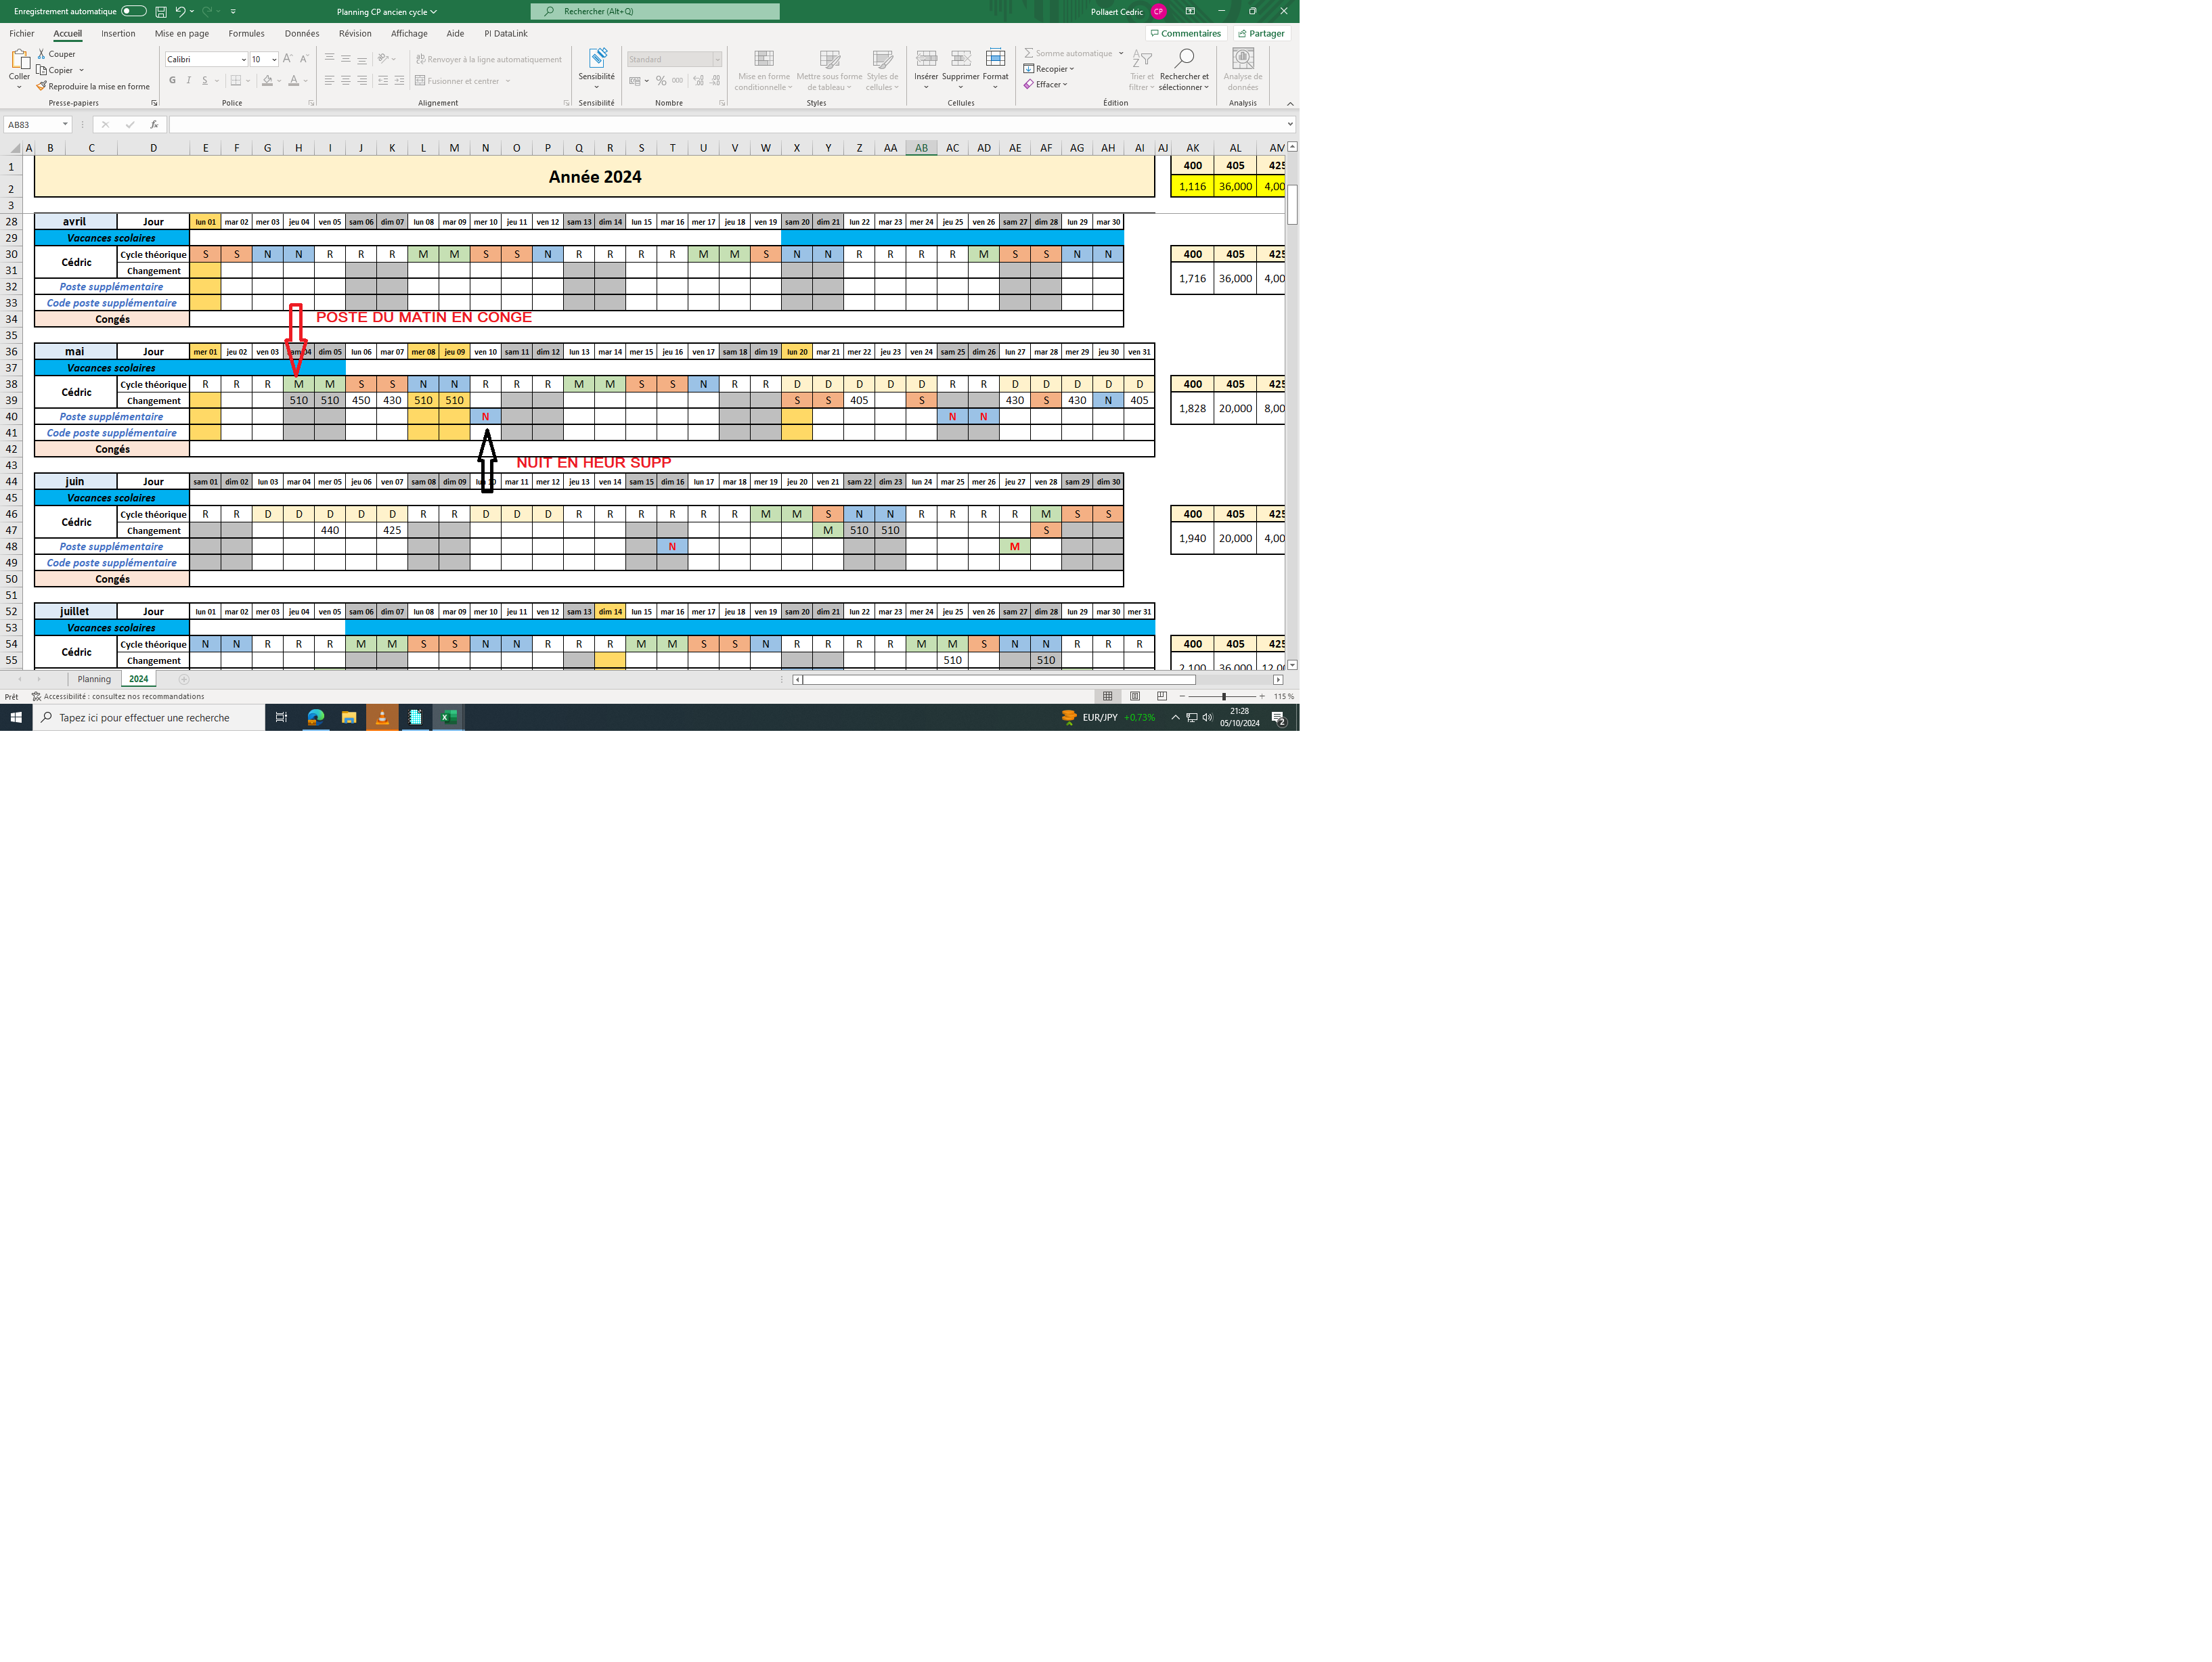2212x1662 pixels.
Task: Expand the Copier dropdown arrow
Action: pyautogui.click(x=81, y=70)
